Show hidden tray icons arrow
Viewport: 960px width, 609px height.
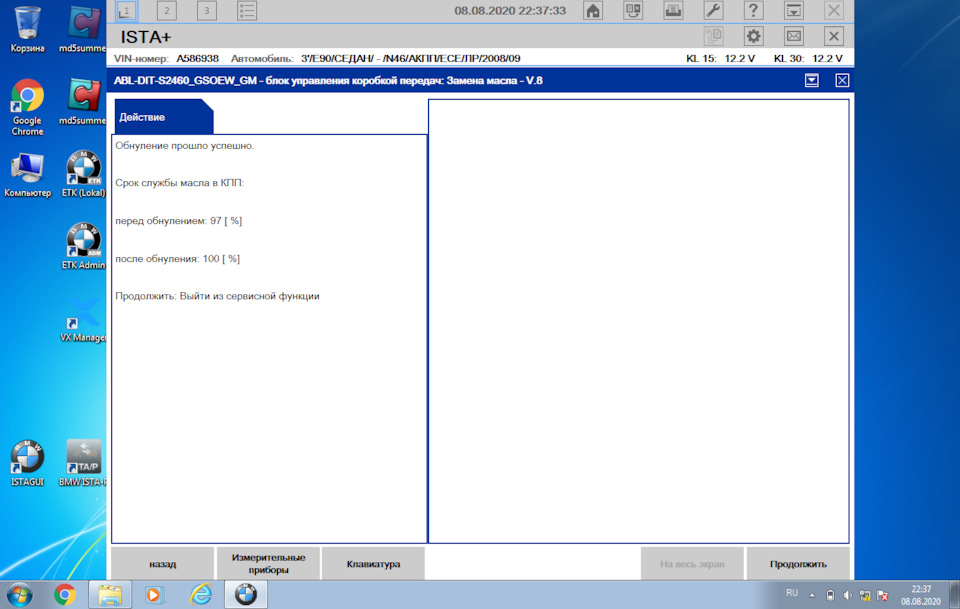(812, 595)
